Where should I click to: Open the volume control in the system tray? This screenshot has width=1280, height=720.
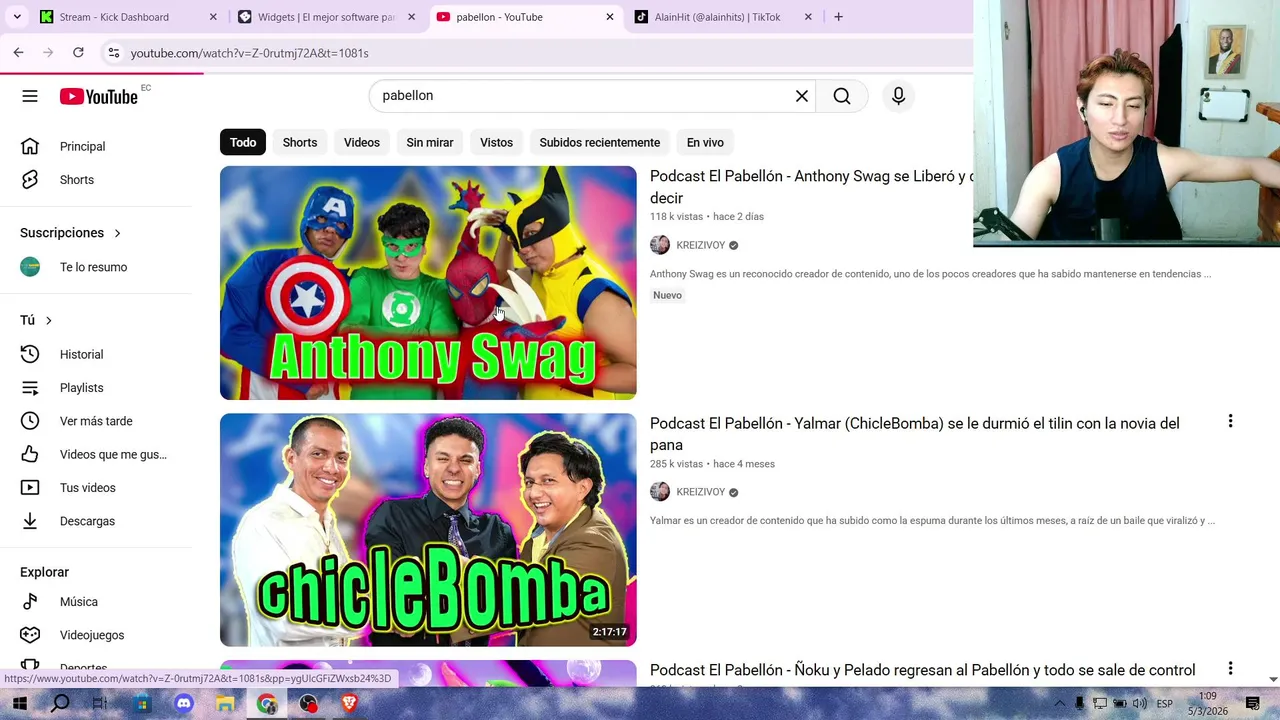[1140, 704]
